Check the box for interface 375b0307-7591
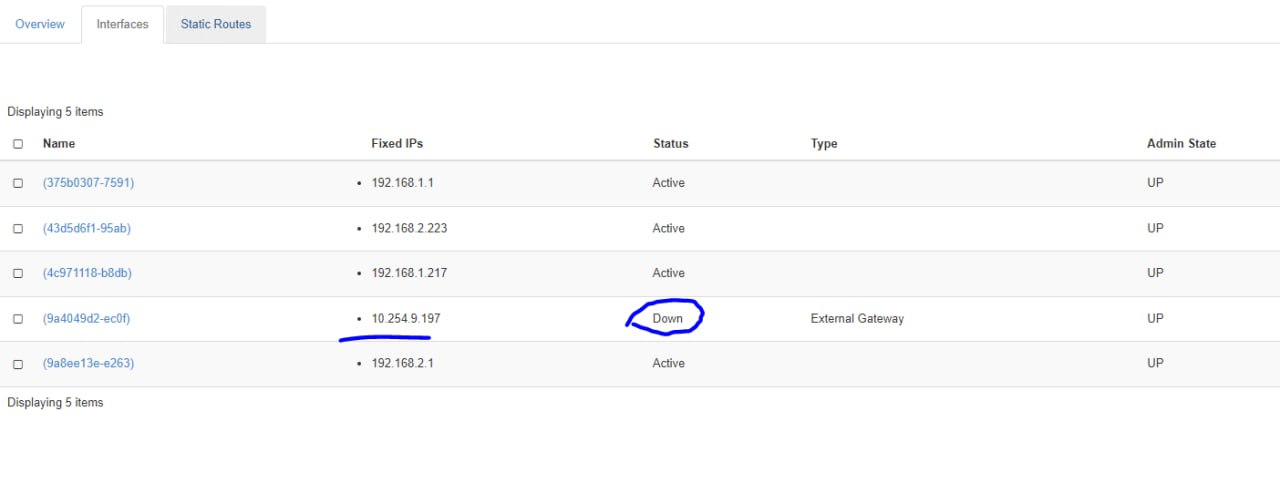Viewport: 1280px width, 494px height. [18, 183]
